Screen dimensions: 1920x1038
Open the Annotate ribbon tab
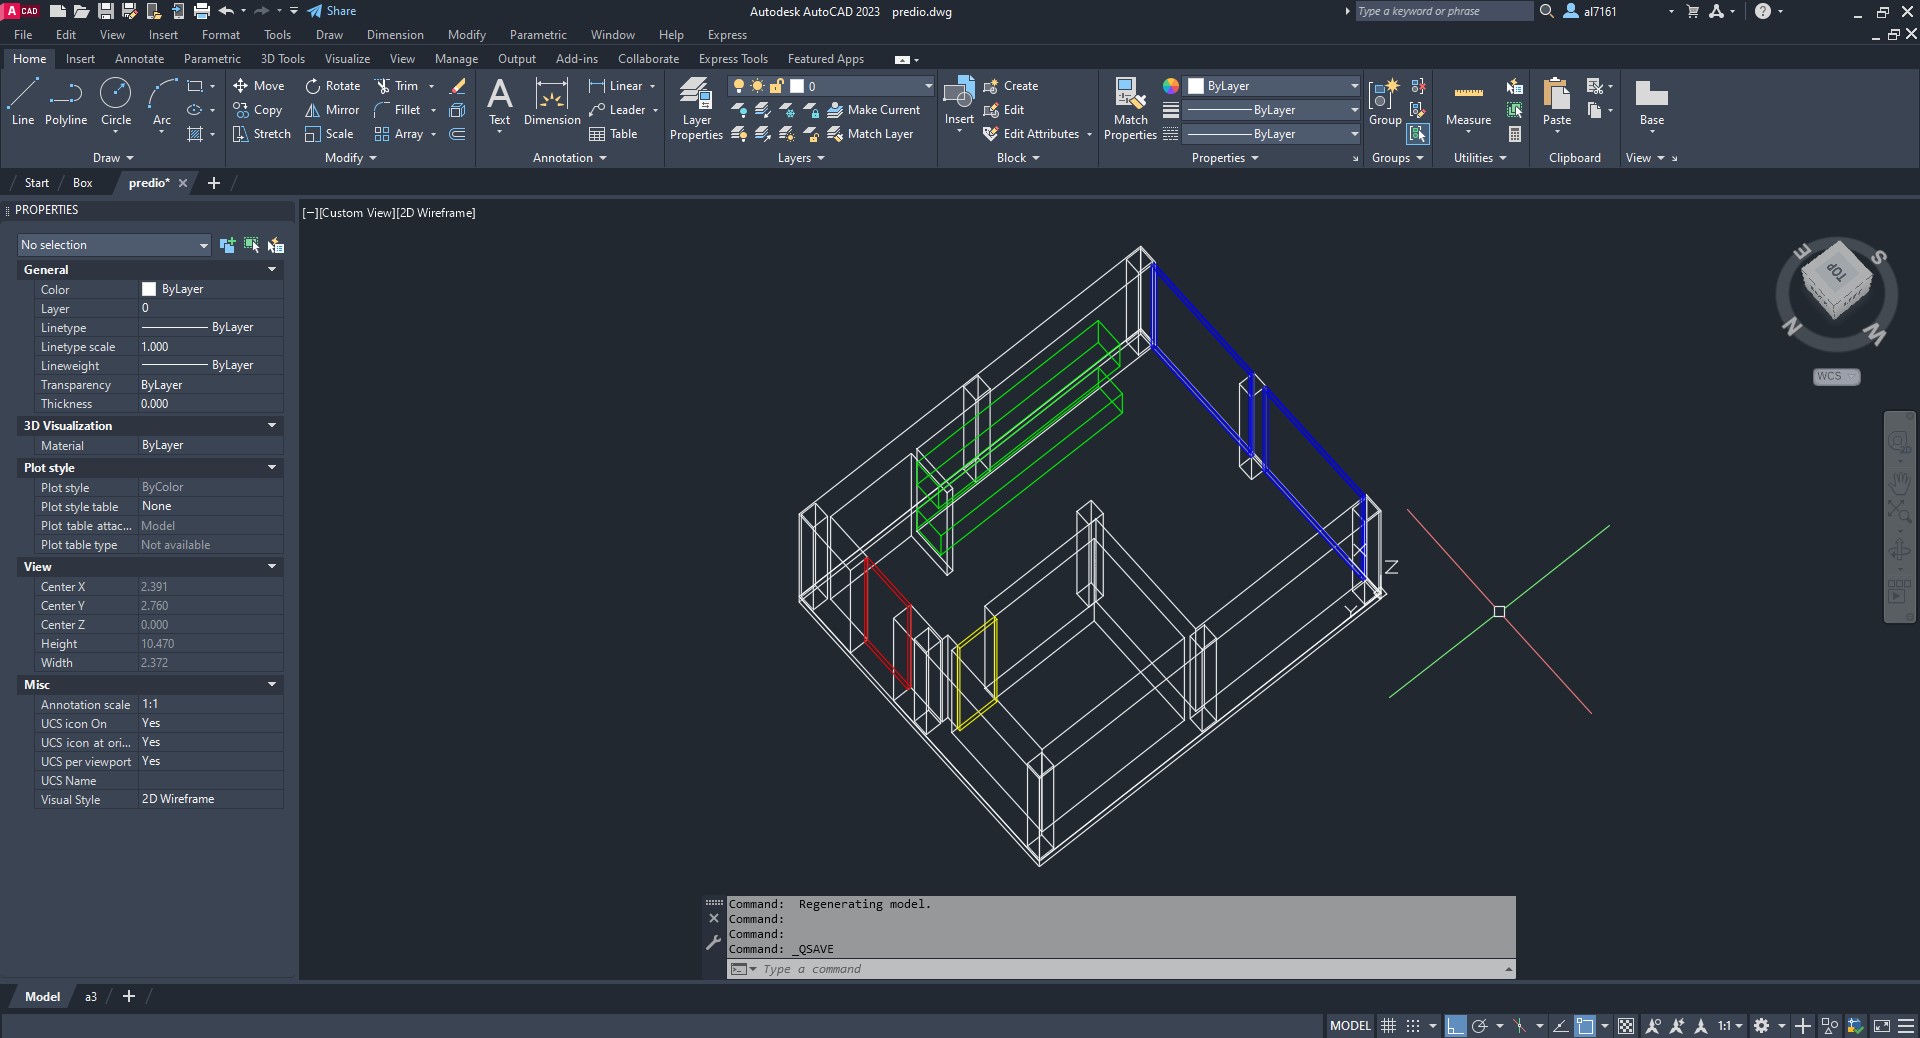point(139,59)
